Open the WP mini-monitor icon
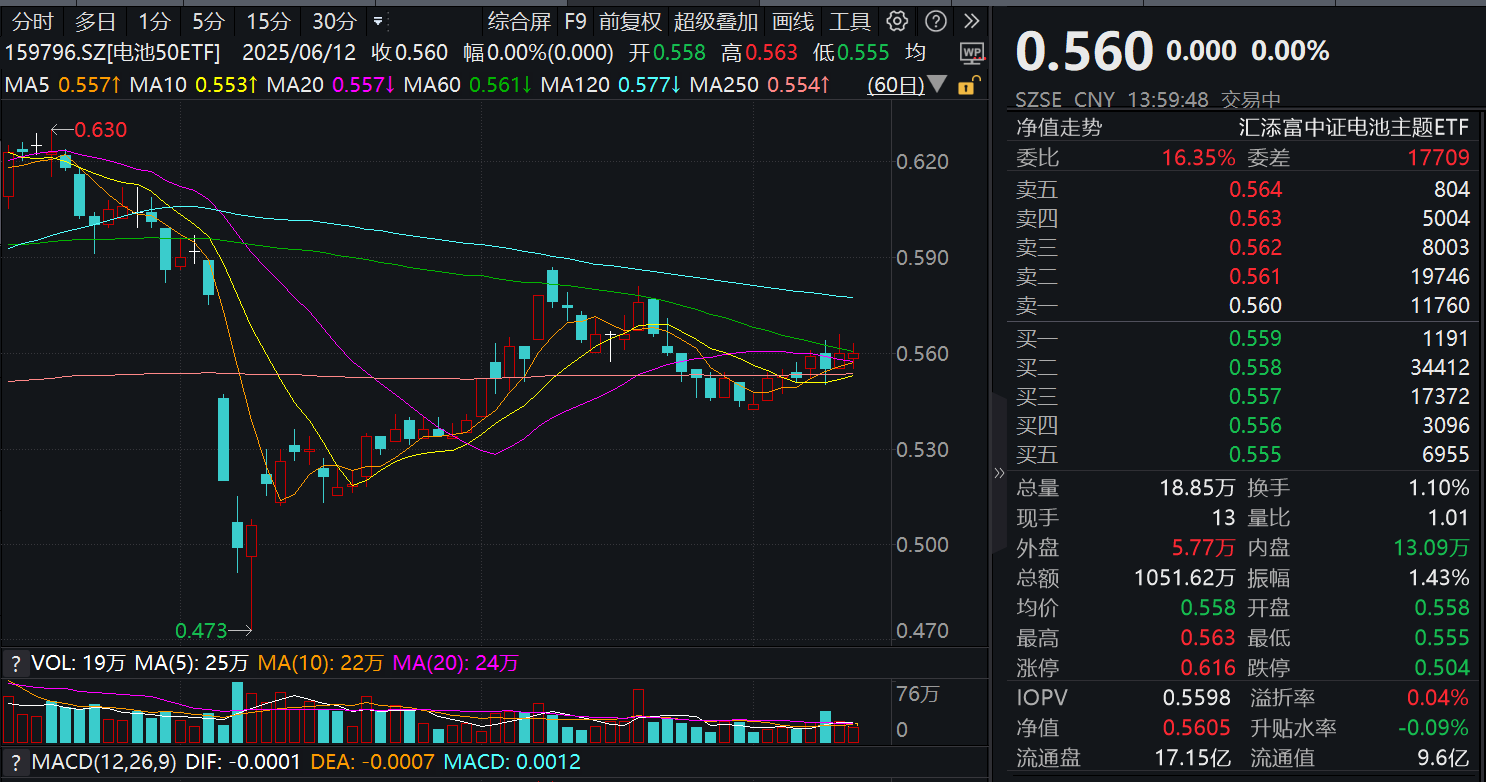Image resolution: width=1486 pixels, height=782 pixels. click(972, 53)
